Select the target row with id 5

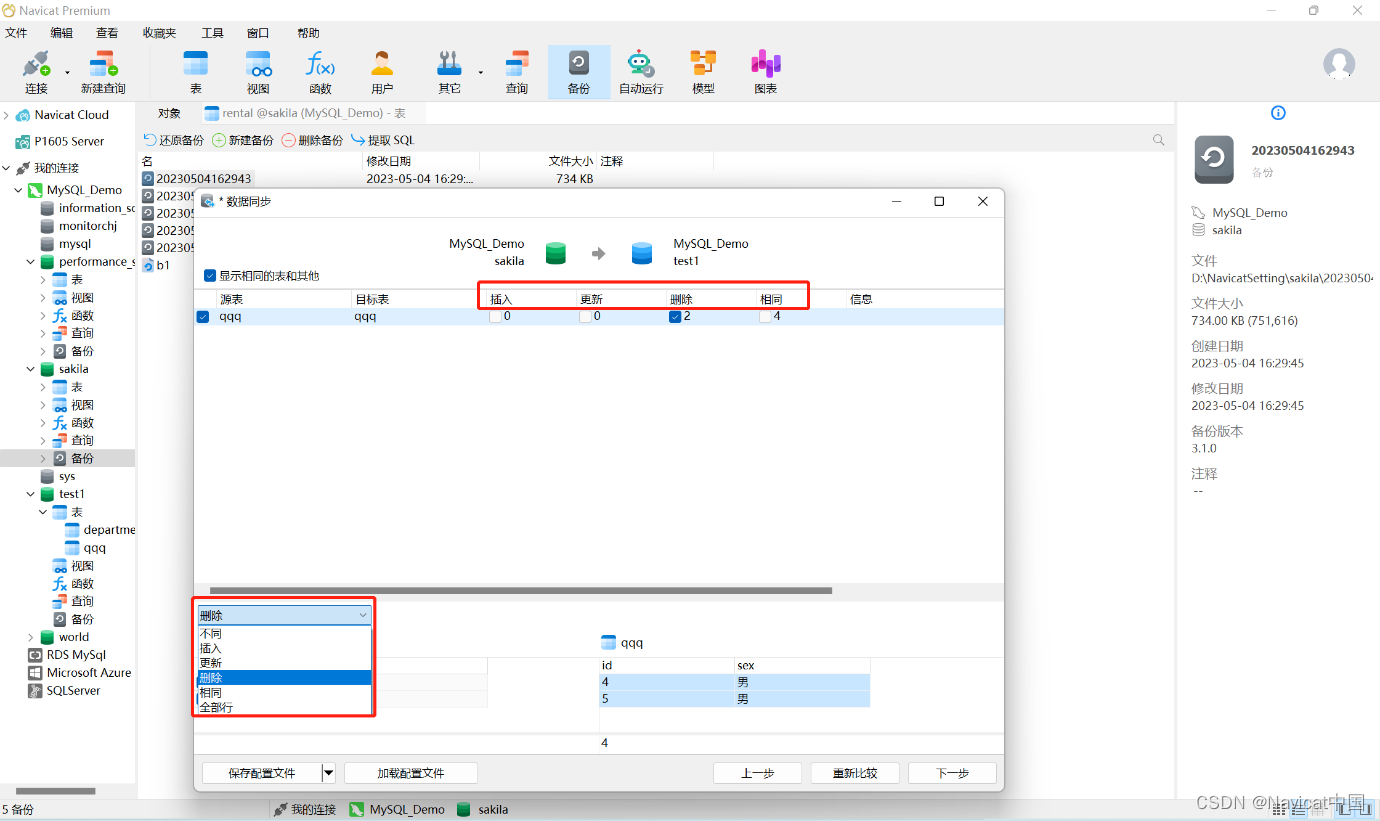[734, 699]
